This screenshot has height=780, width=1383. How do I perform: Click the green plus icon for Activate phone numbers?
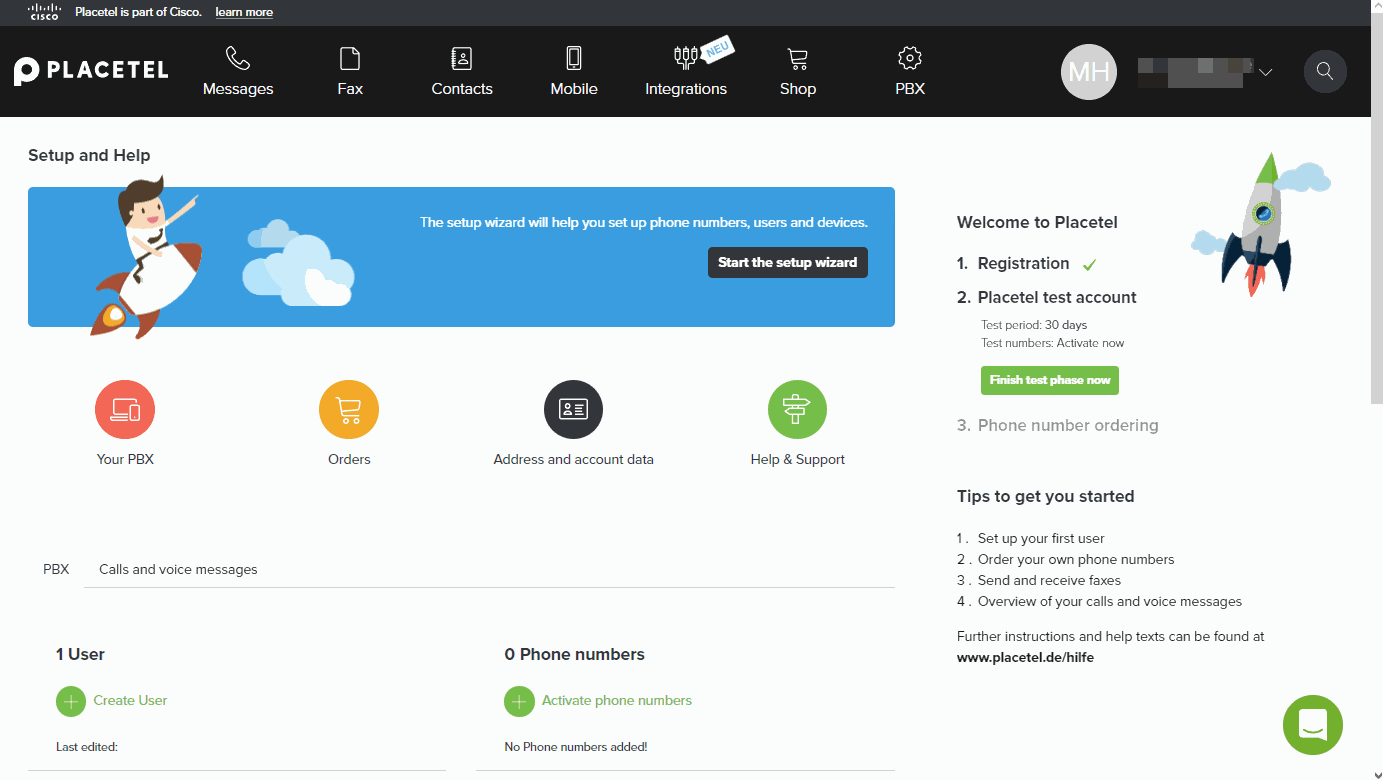tap(519, 701)
